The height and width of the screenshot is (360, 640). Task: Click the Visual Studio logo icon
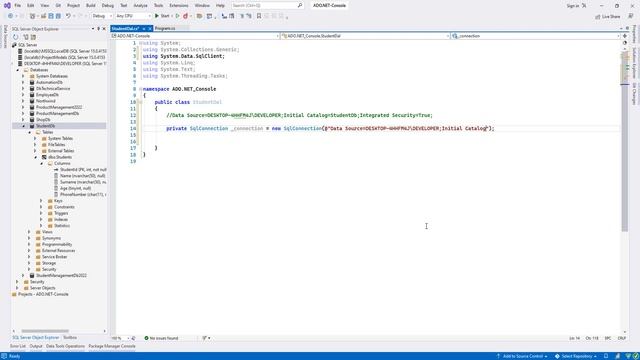coord(7,5)
